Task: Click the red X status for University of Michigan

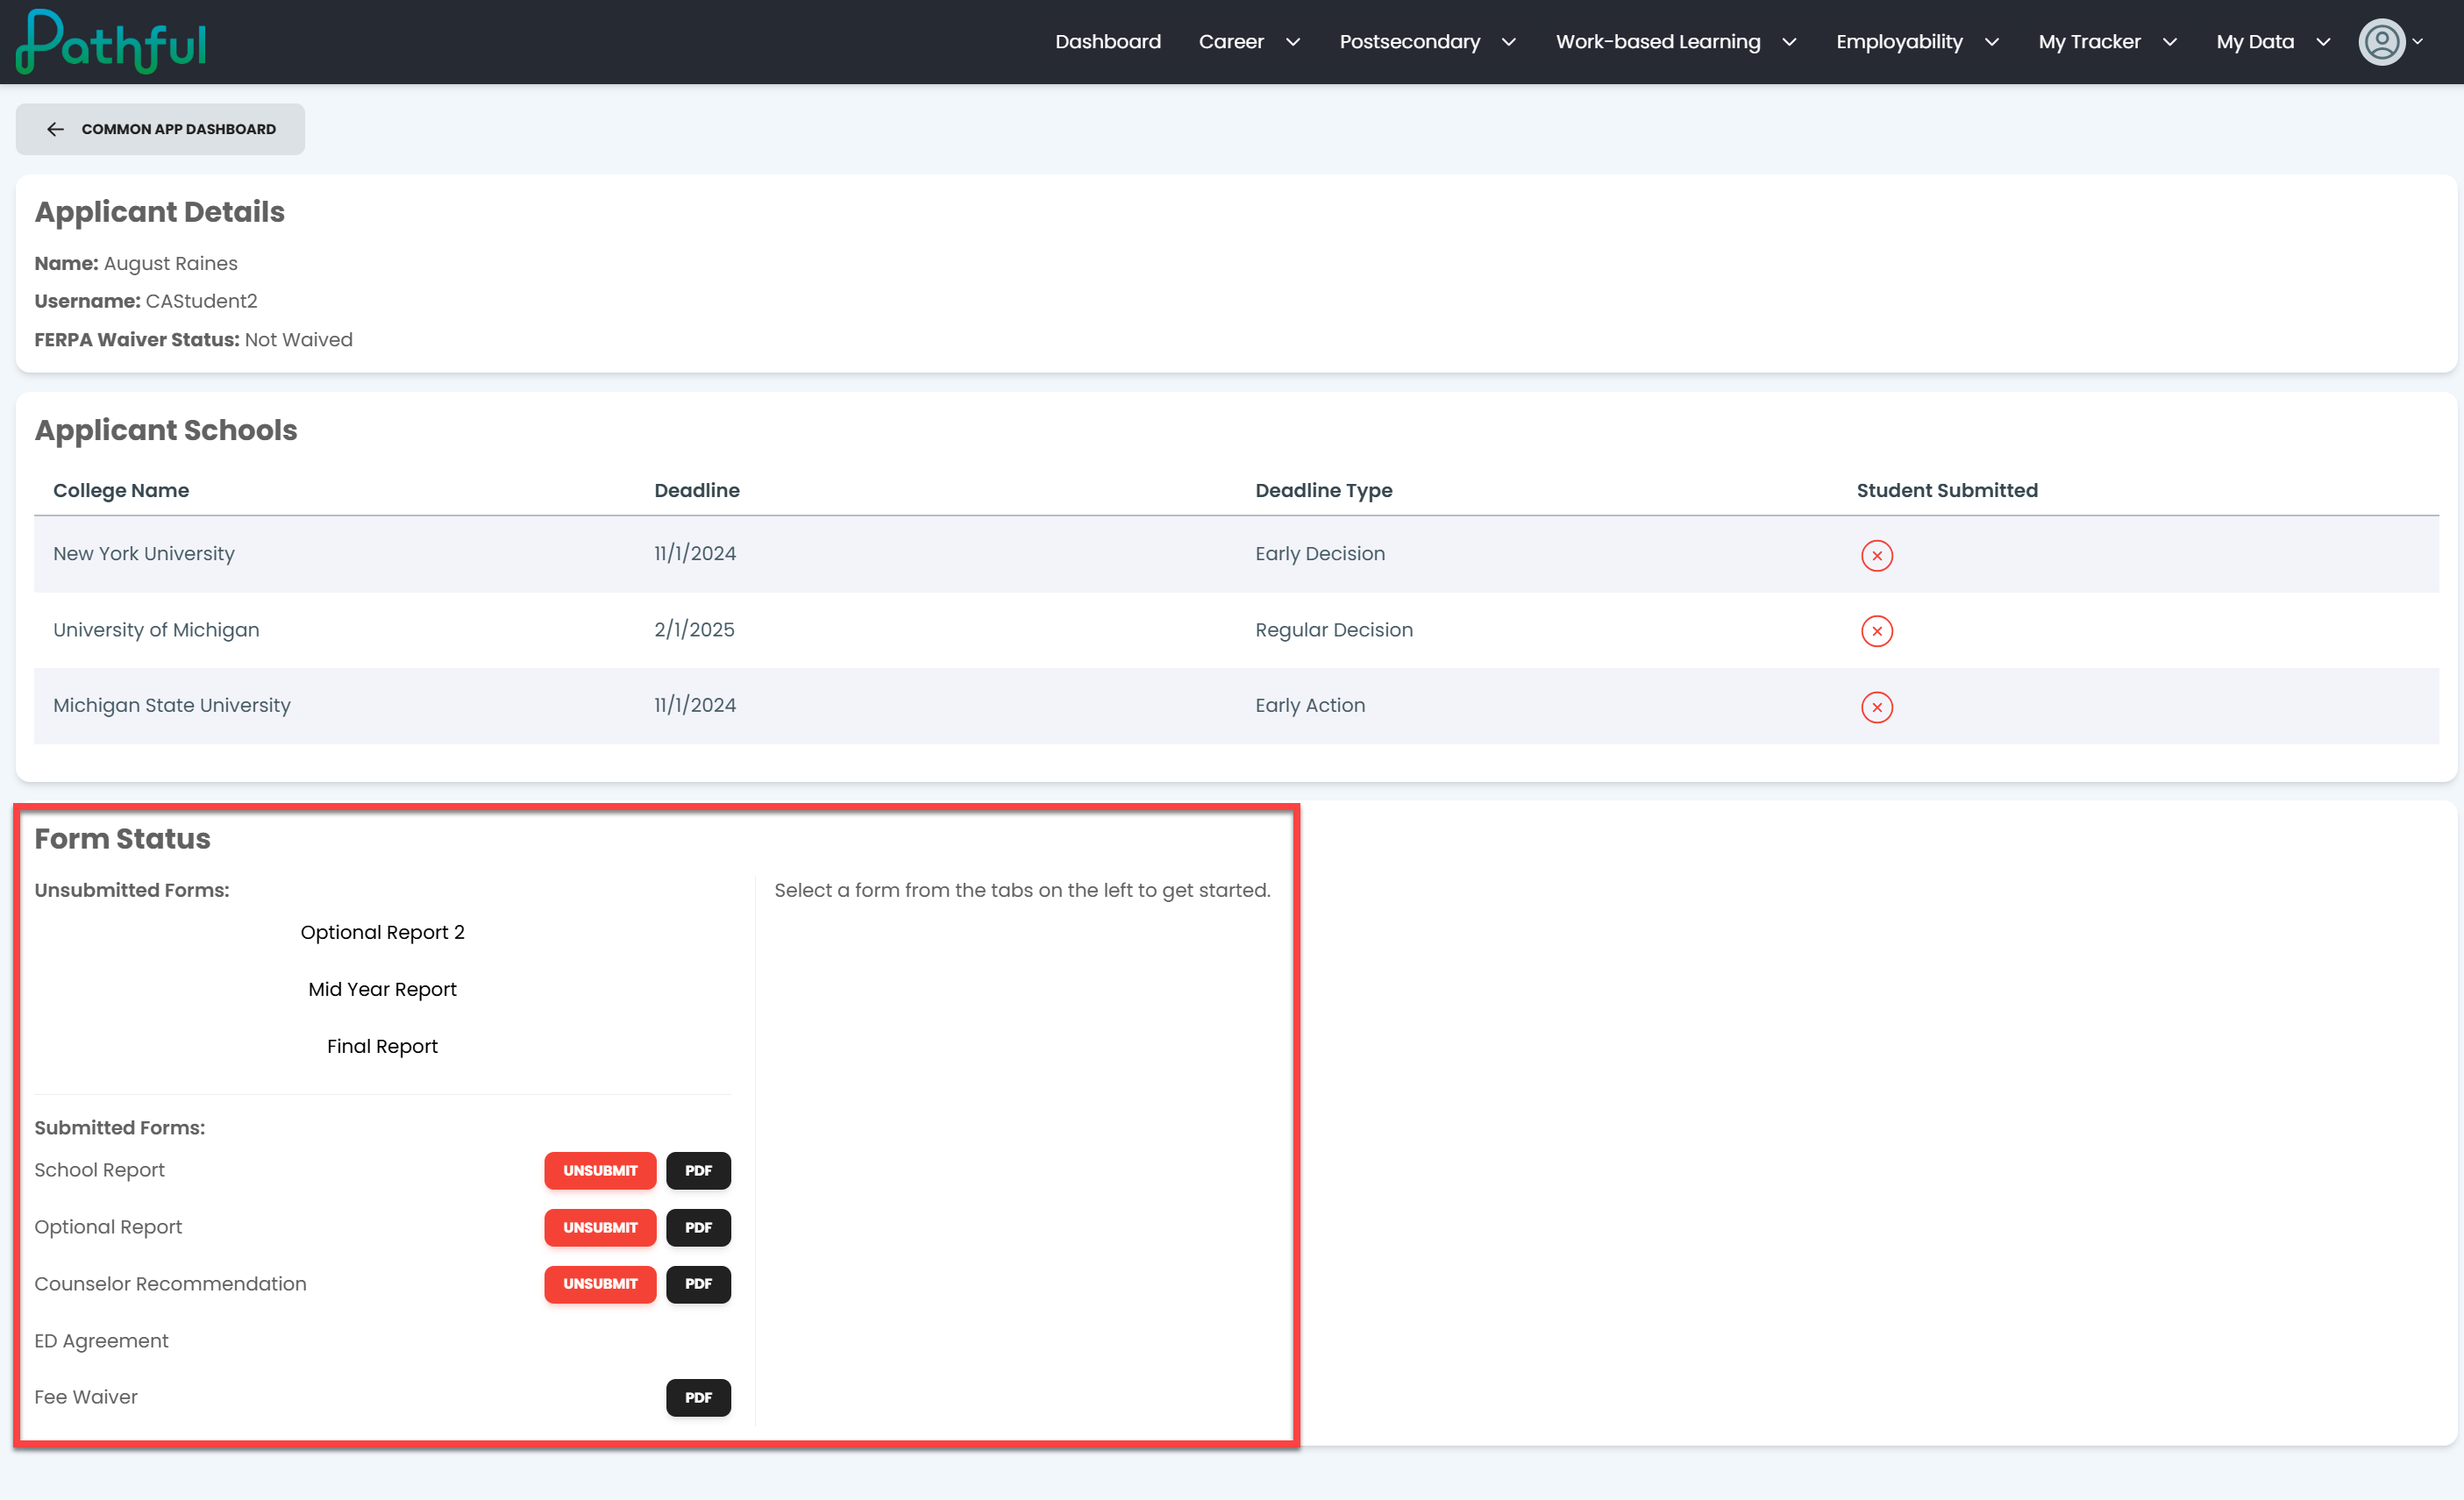Action: pyautogui.click(x=1876, y=631)
